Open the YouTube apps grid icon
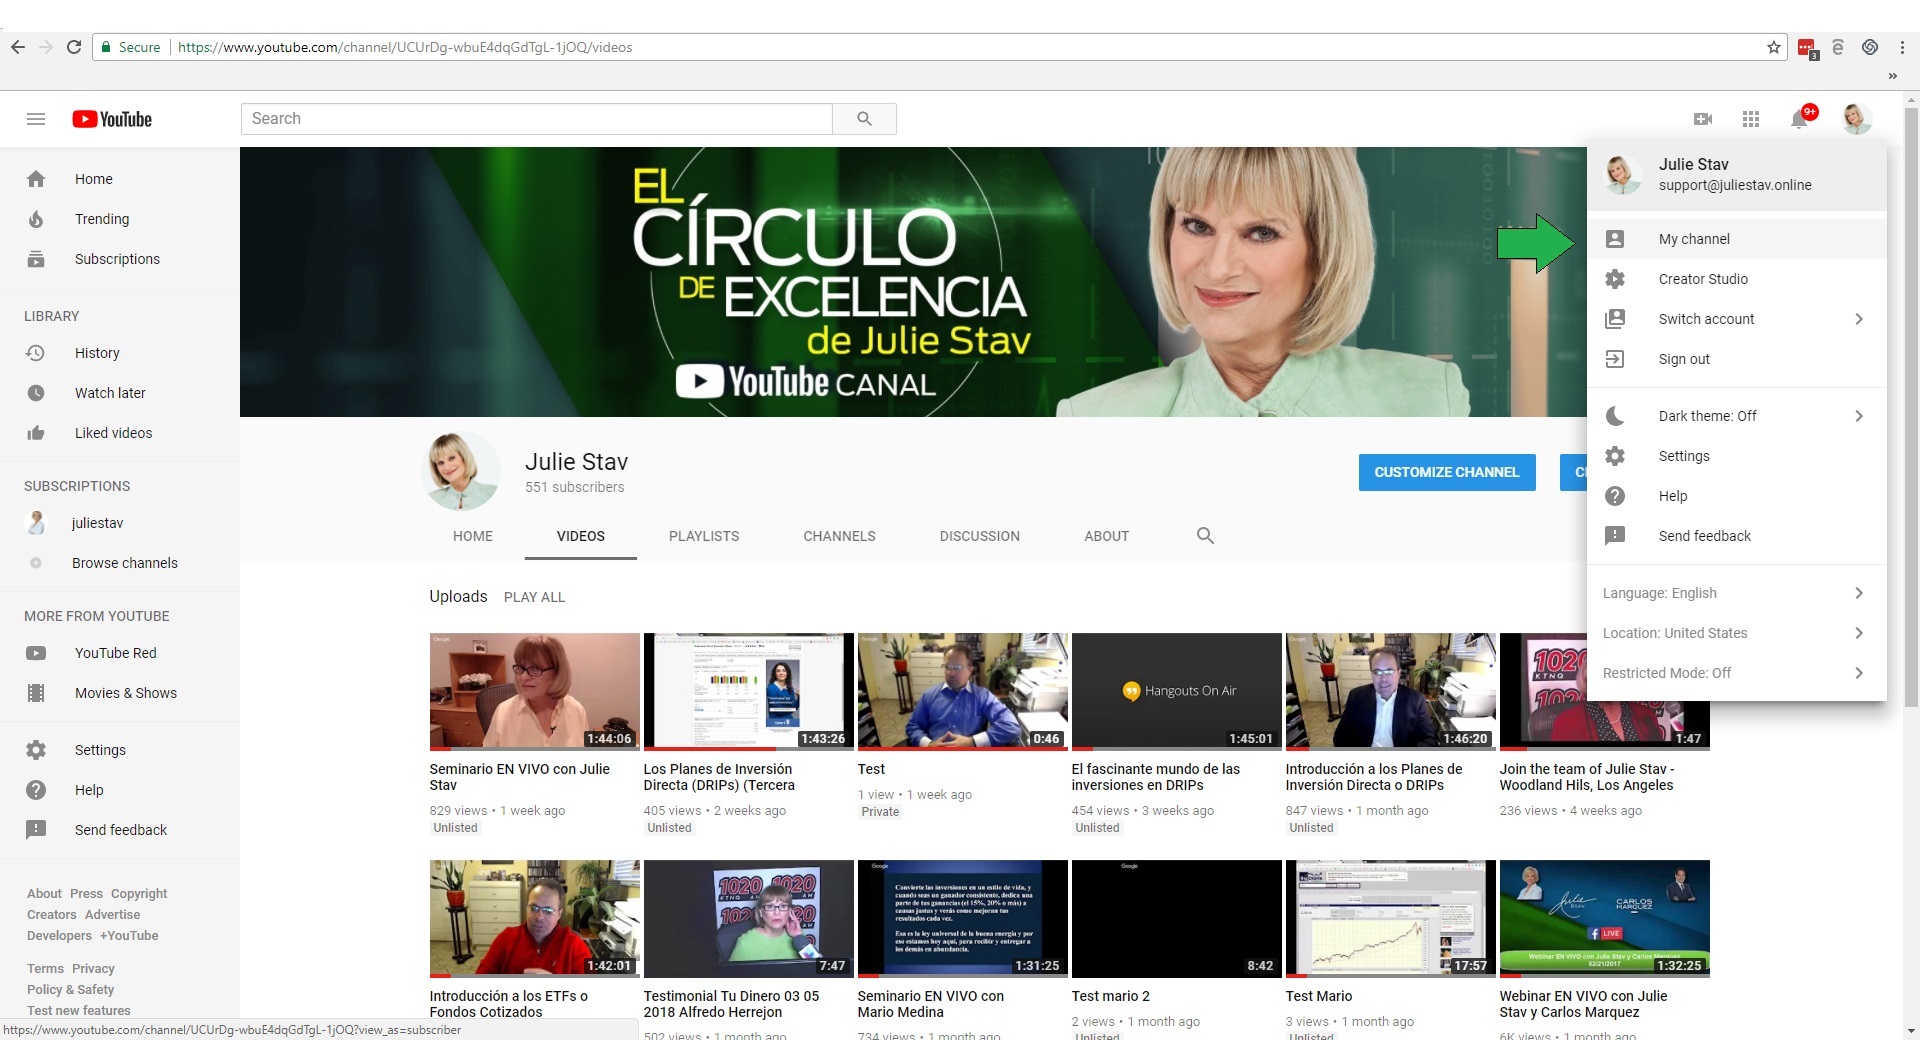The width and height of the screenshot is (1920, 1040). pyautogui.click(x=1751, y=119)
